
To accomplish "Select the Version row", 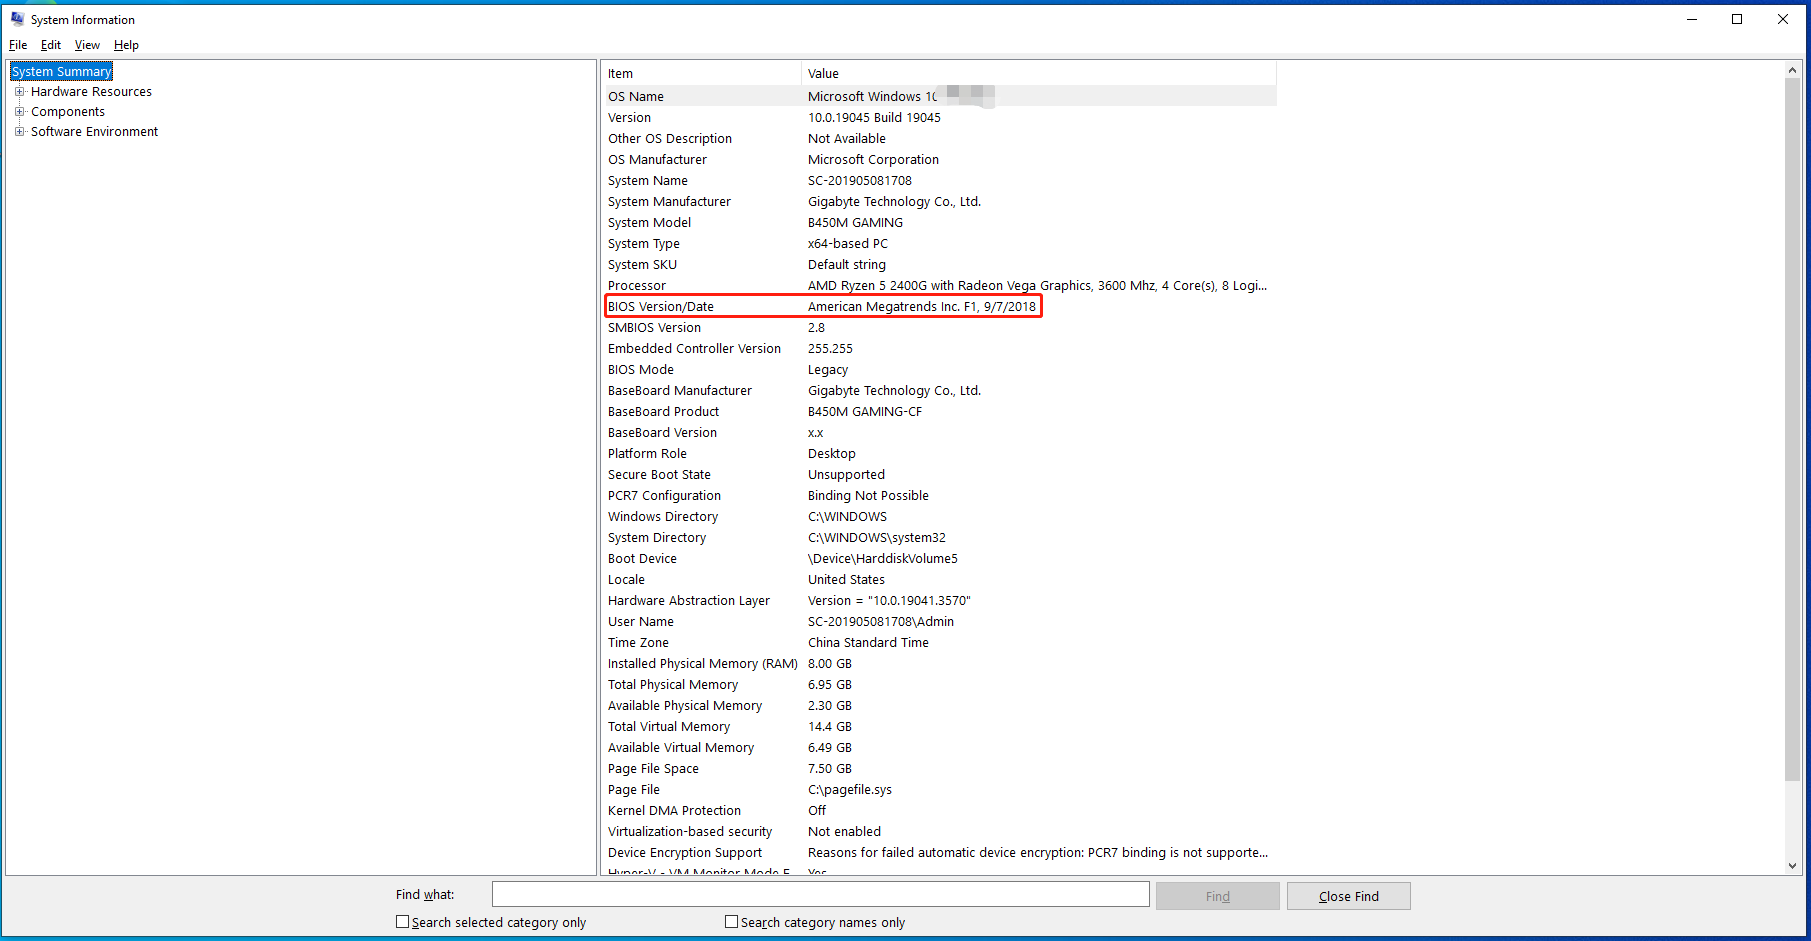I will pyautogui.click(x=939, y=117).
